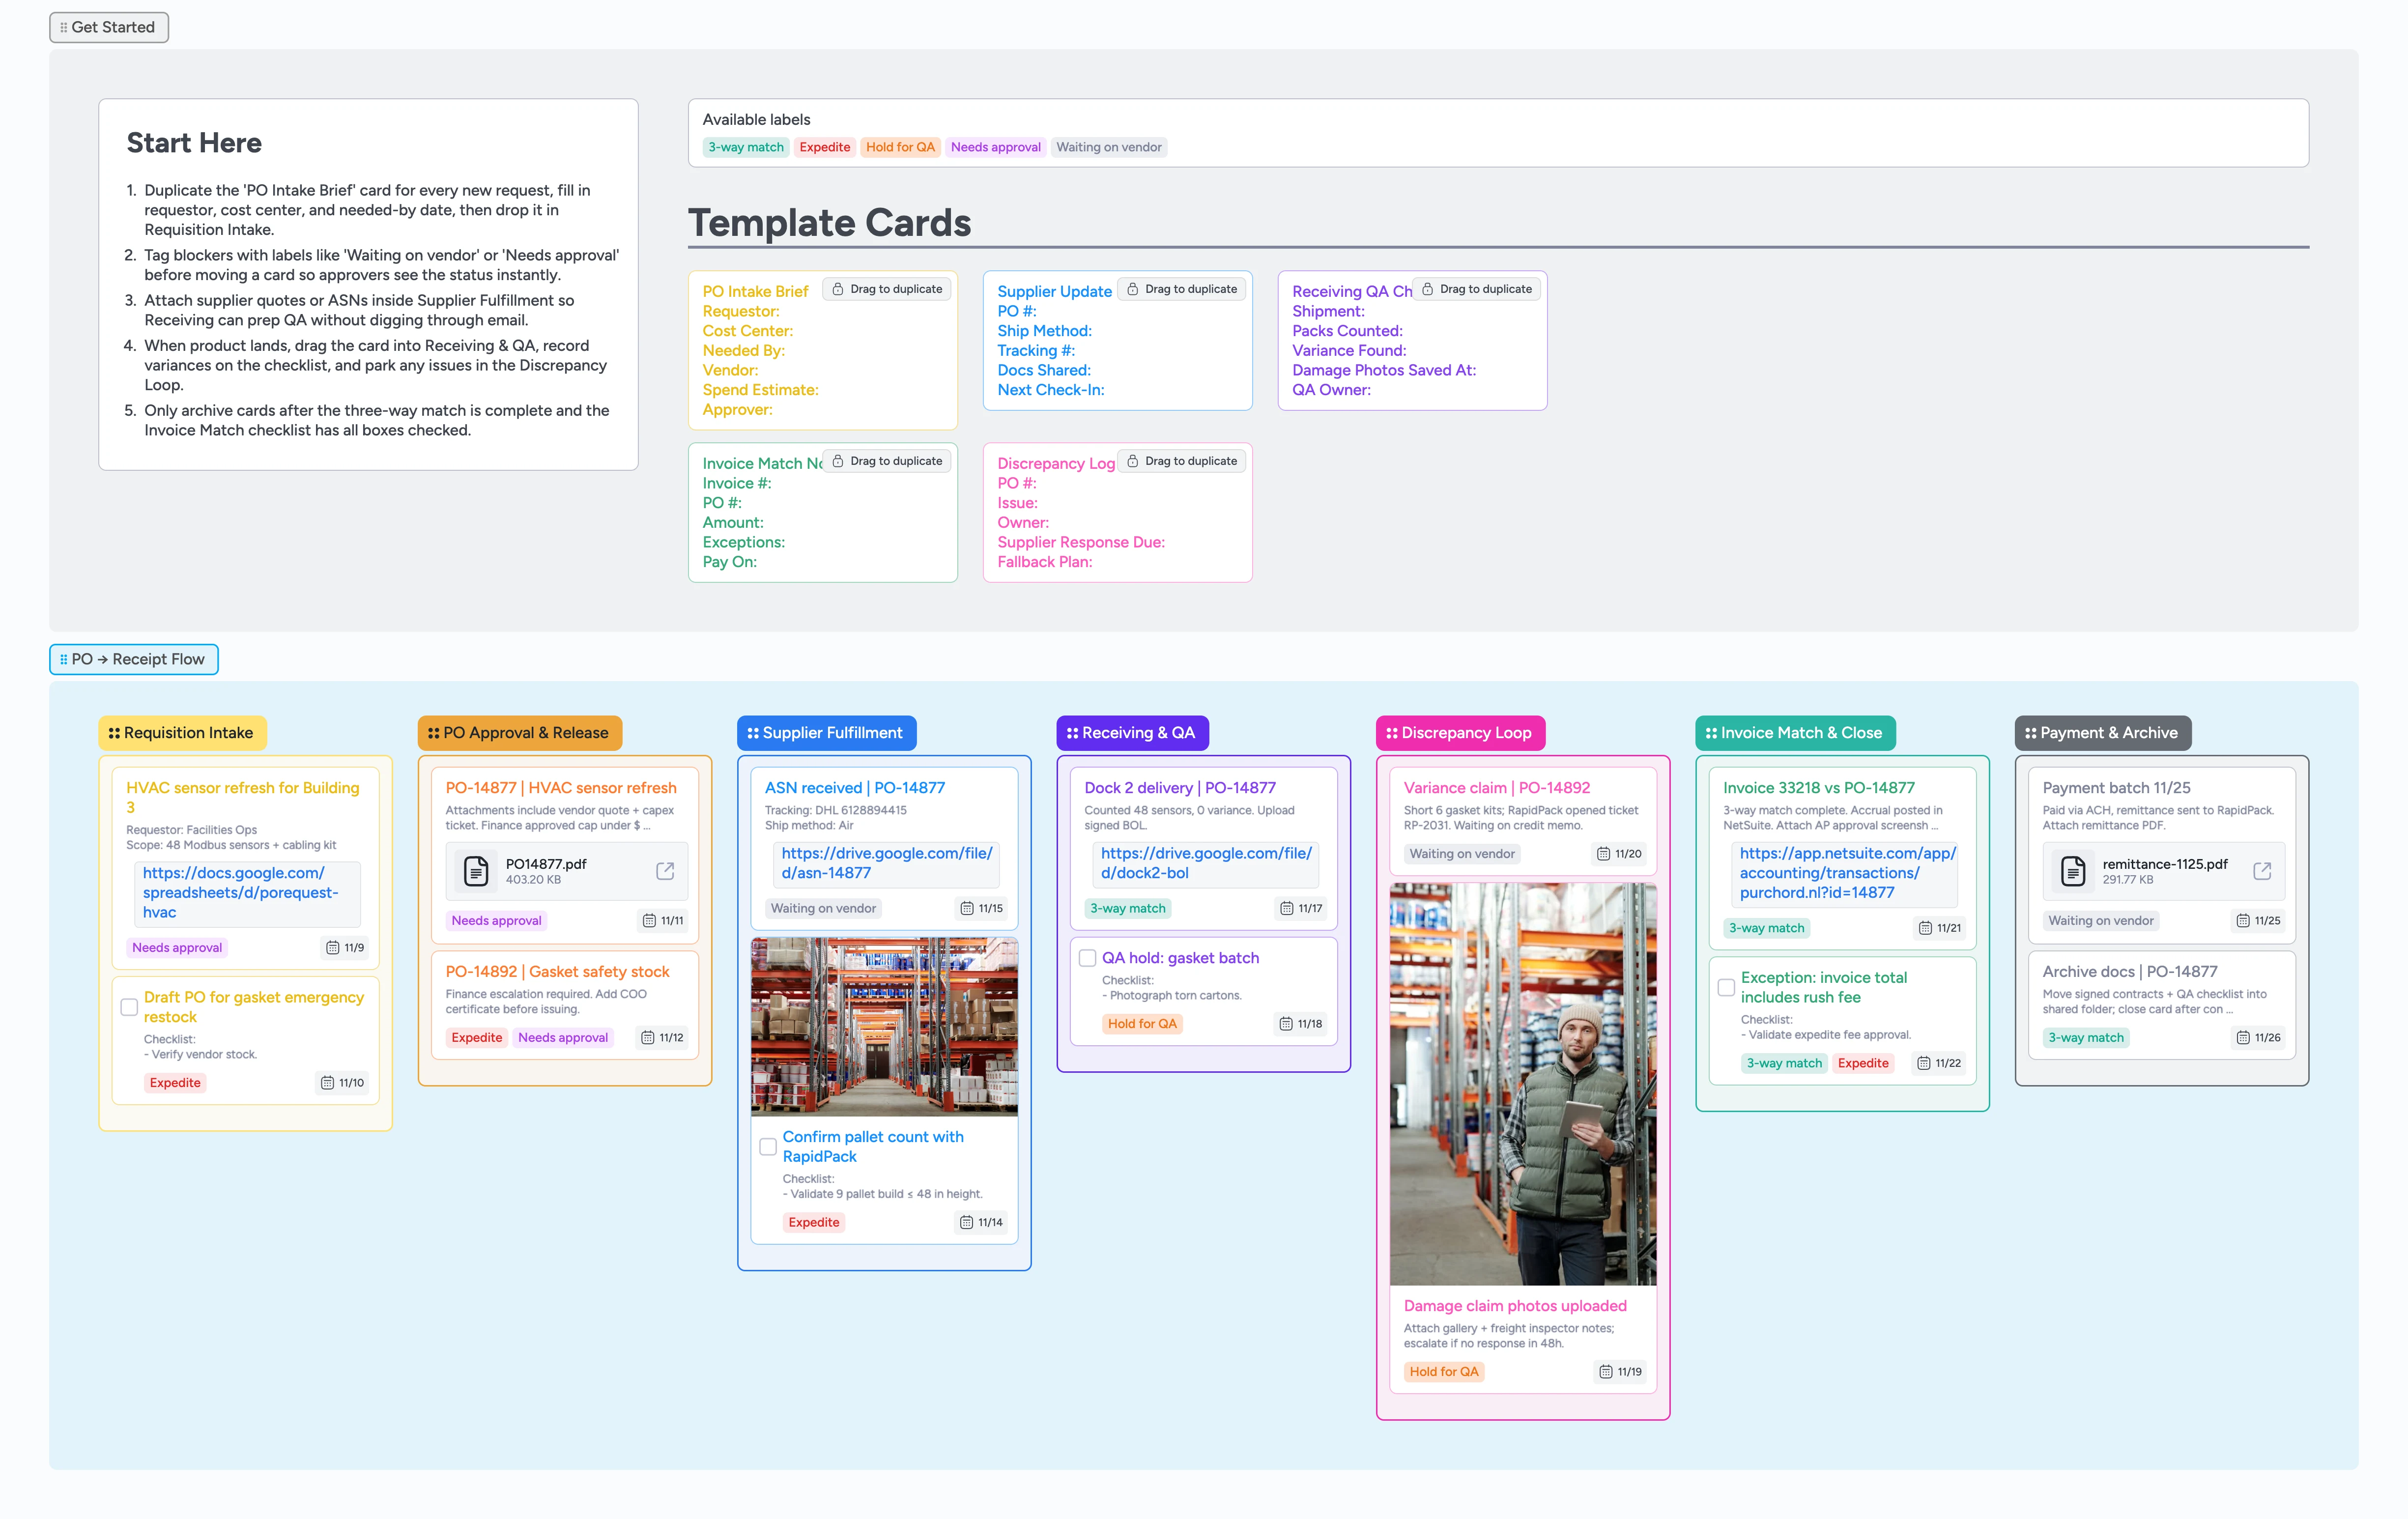Click the warehouse photo on ASN received card
The width and height of the screenshot is (2408, 1519).
(884, 1026)
